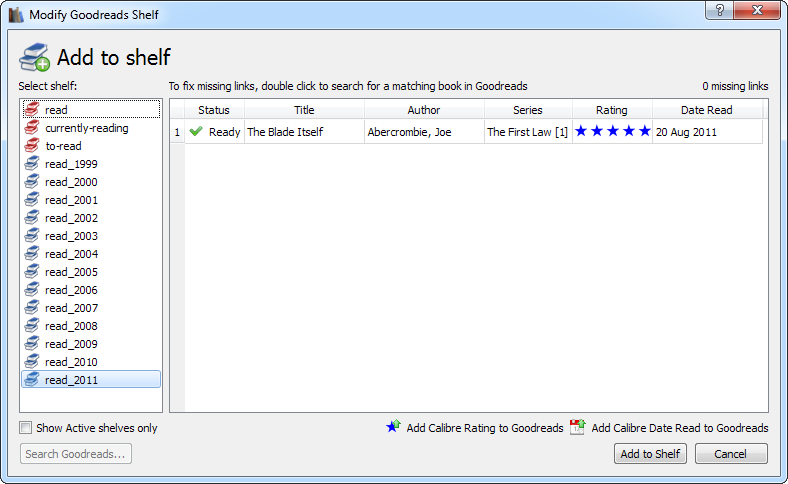Viewport: 788px width, 484px height.
Task: Click the 20 Aug 2011 date cell
Action: (708, 132)
